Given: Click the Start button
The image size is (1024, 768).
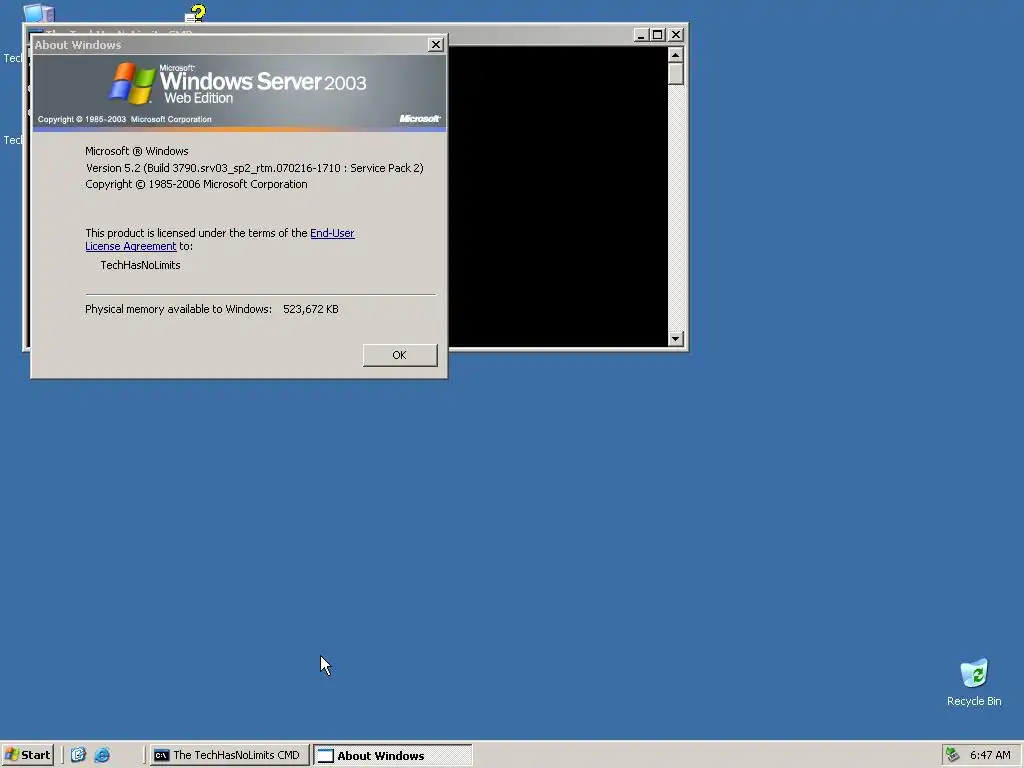Looking at the screenshot, I should [x=27, y=755].
